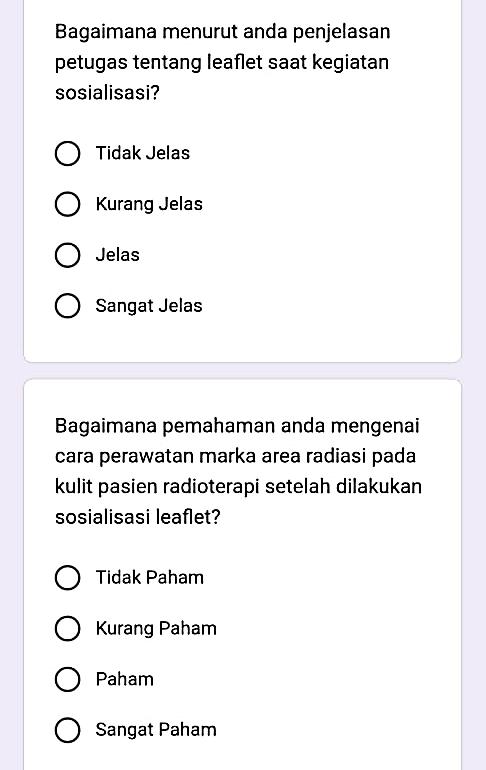
Task: Click the phrase 'sosialisasi leaflet?' in second question
Action: 137,517
